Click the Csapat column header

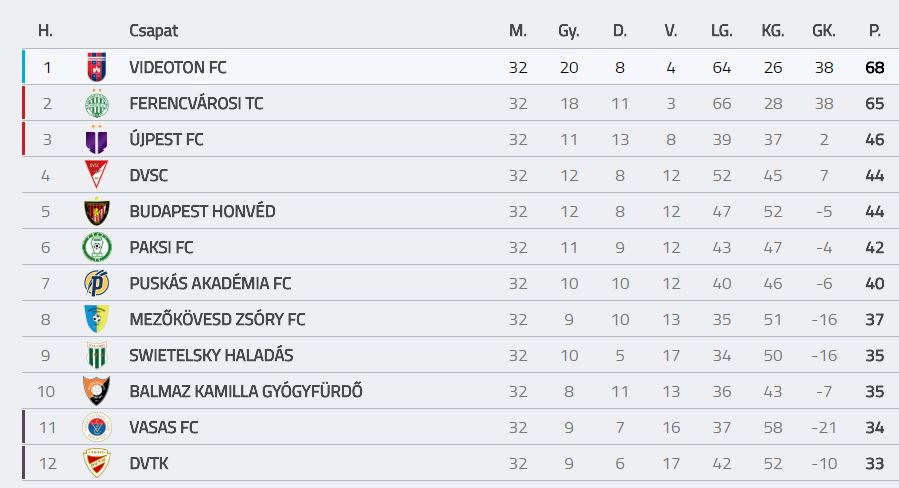(154, 31)
